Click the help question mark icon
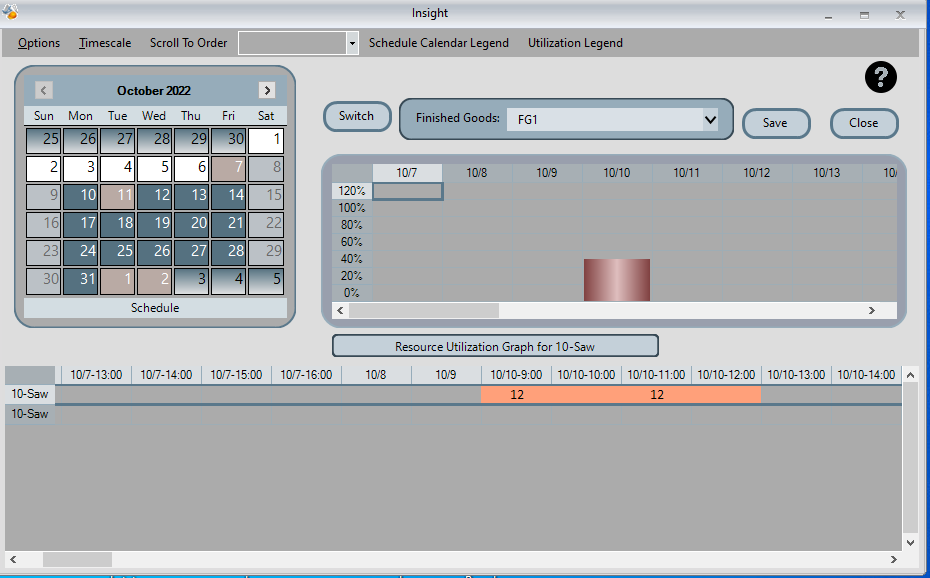Screen dimensions: 930x578 pyautogui.click(x=880, y=77)
